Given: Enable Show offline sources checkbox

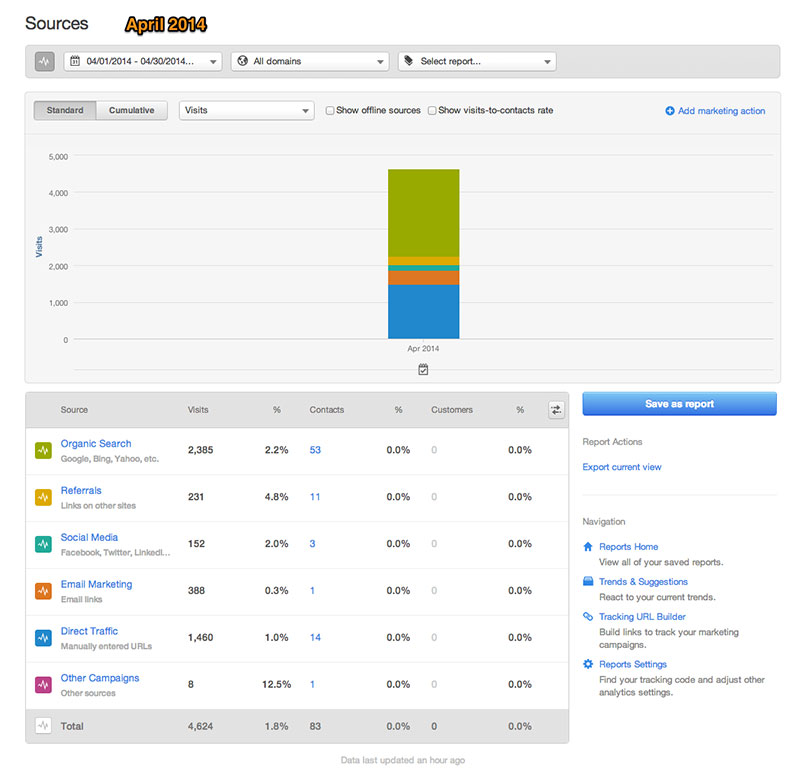Looking at the screenshot, I should [330, 111].
